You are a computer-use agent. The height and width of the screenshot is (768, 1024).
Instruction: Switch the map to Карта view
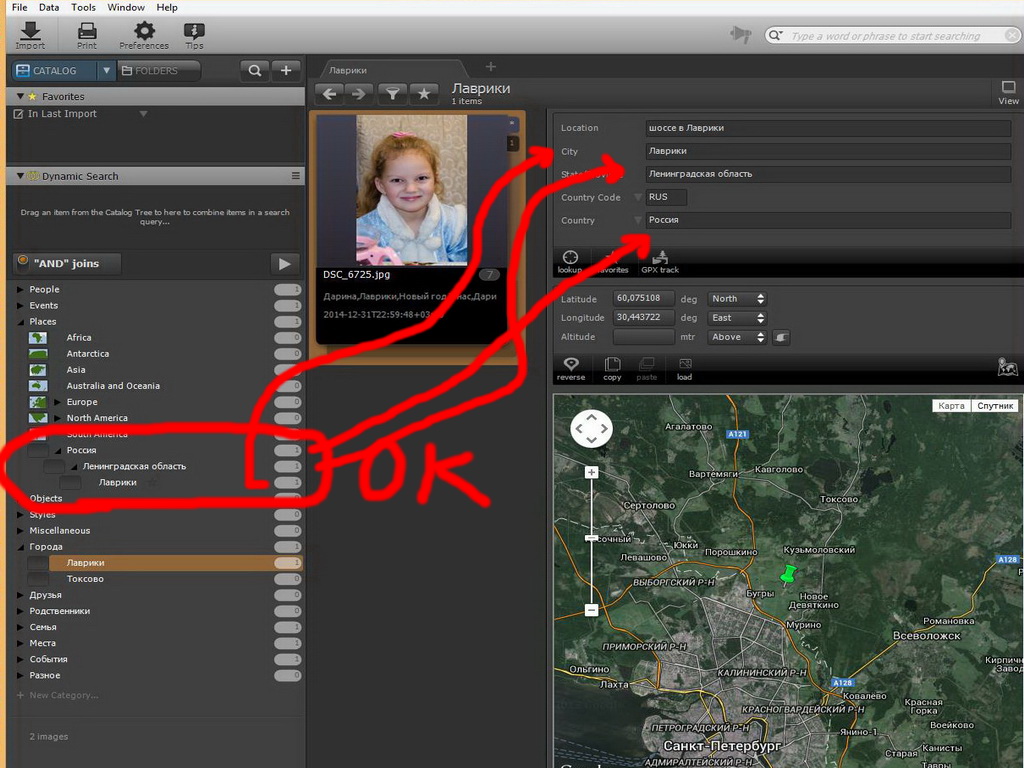pos(951,406)
